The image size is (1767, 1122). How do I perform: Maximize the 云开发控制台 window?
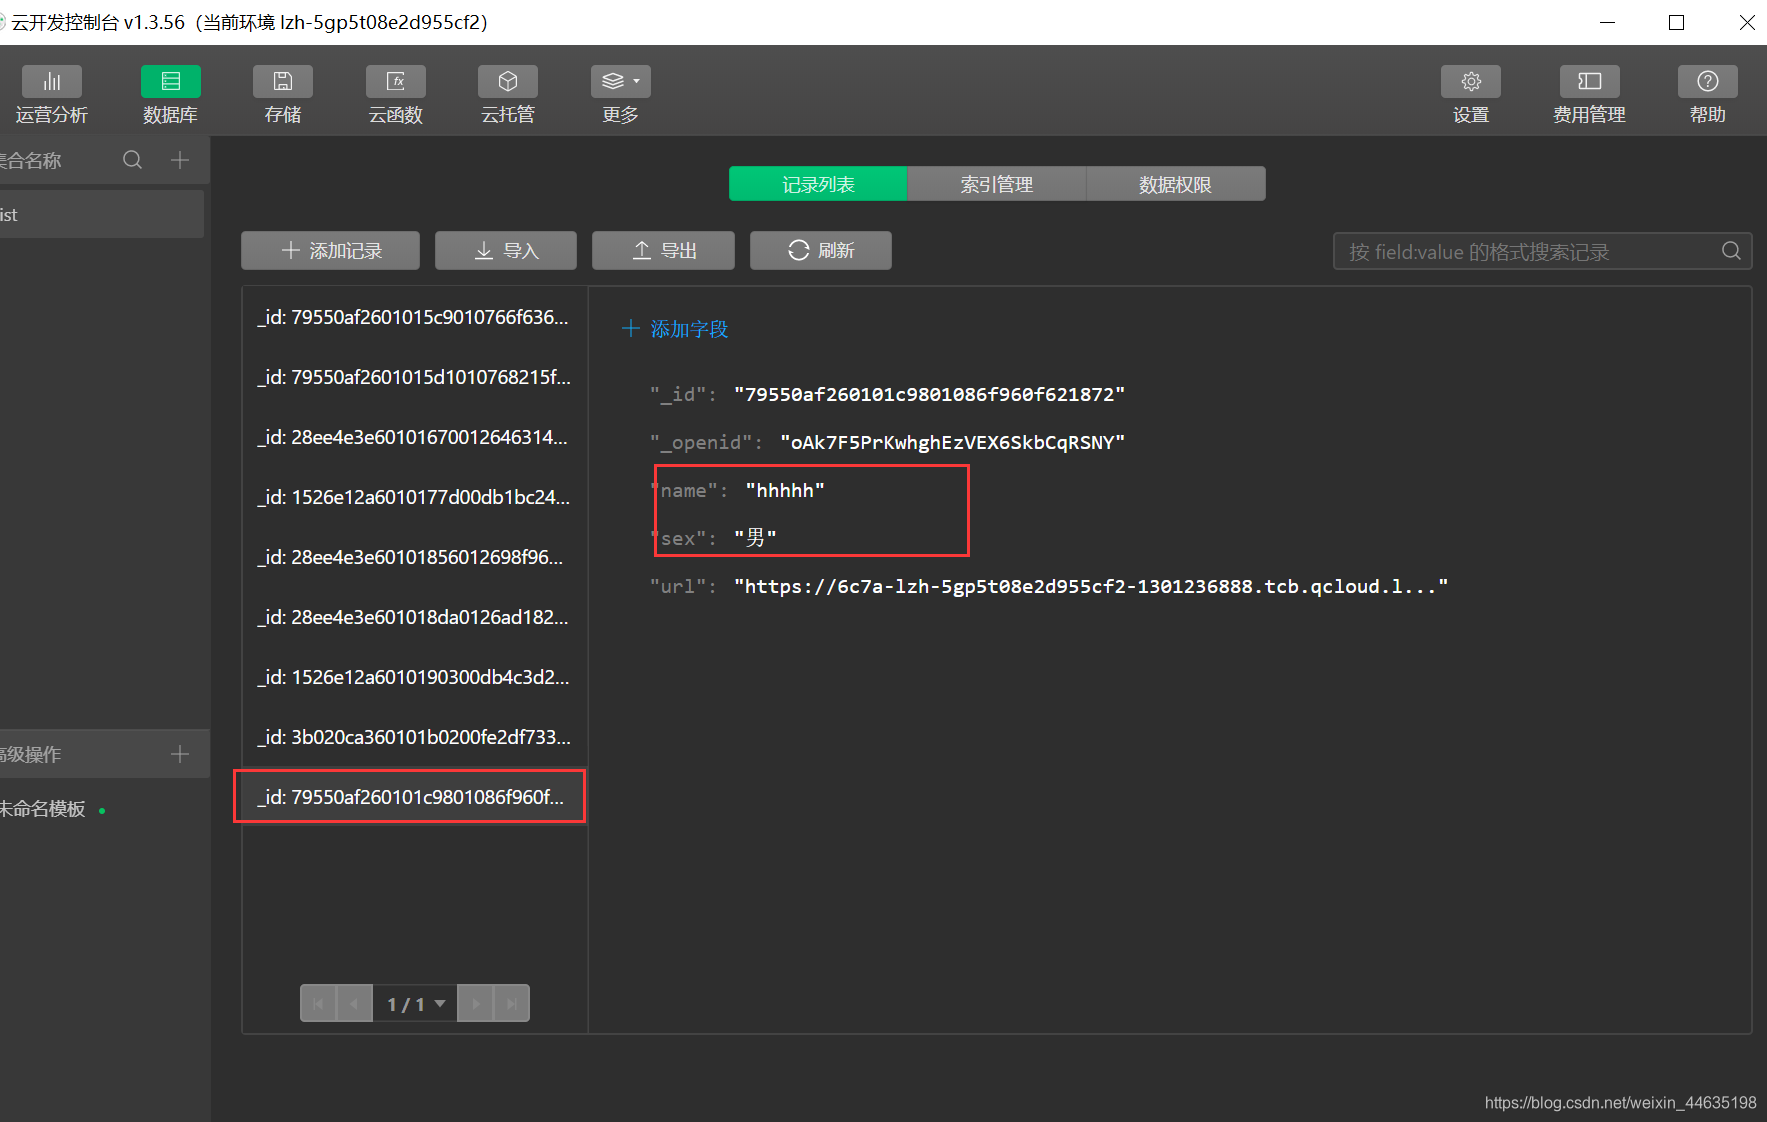click(1677, 22)
